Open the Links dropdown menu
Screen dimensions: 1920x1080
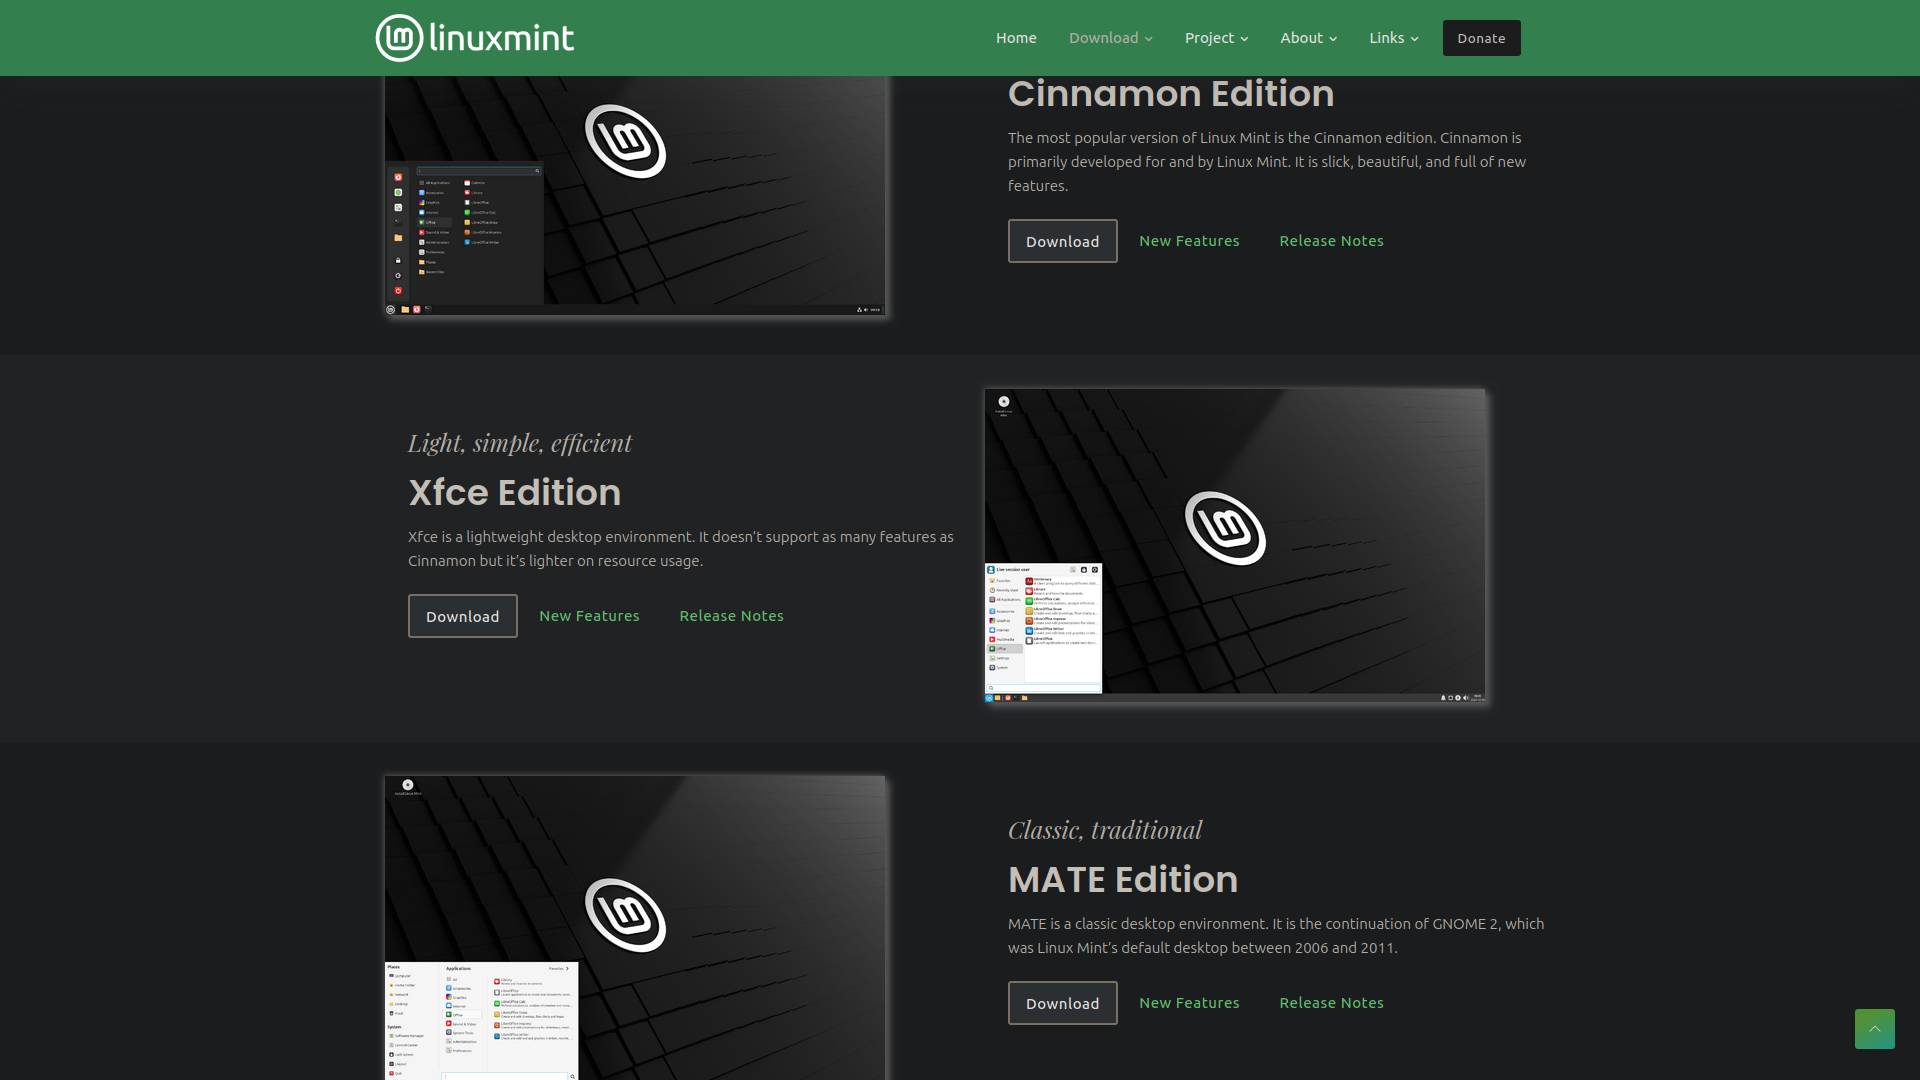click(x=1393, y=38)
